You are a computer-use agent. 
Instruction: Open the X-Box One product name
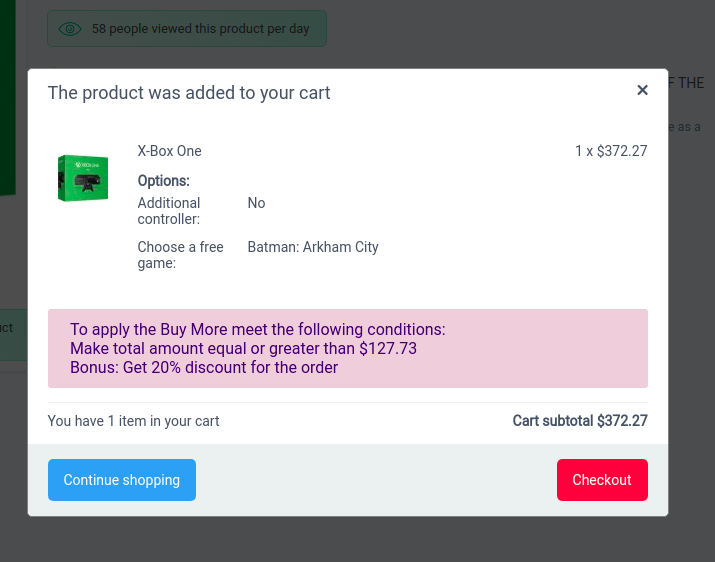click(169, 151)
